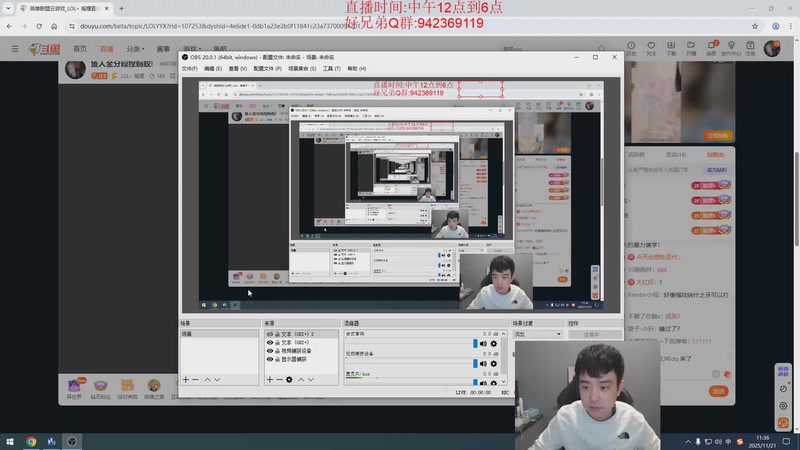The width and height of the screenshot is (800, 450).
Task: Open new browser tab with plus button
Action: tap(121, 8)
